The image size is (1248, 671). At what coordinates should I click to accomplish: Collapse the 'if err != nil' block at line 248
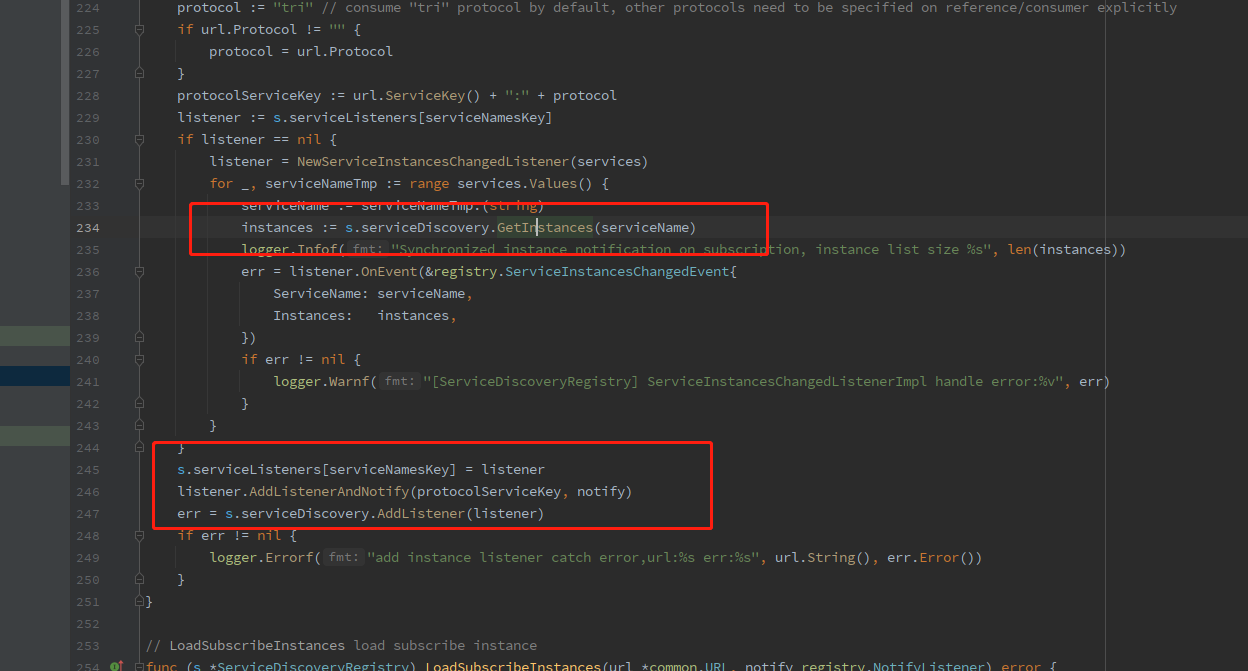tap(140, 536)
